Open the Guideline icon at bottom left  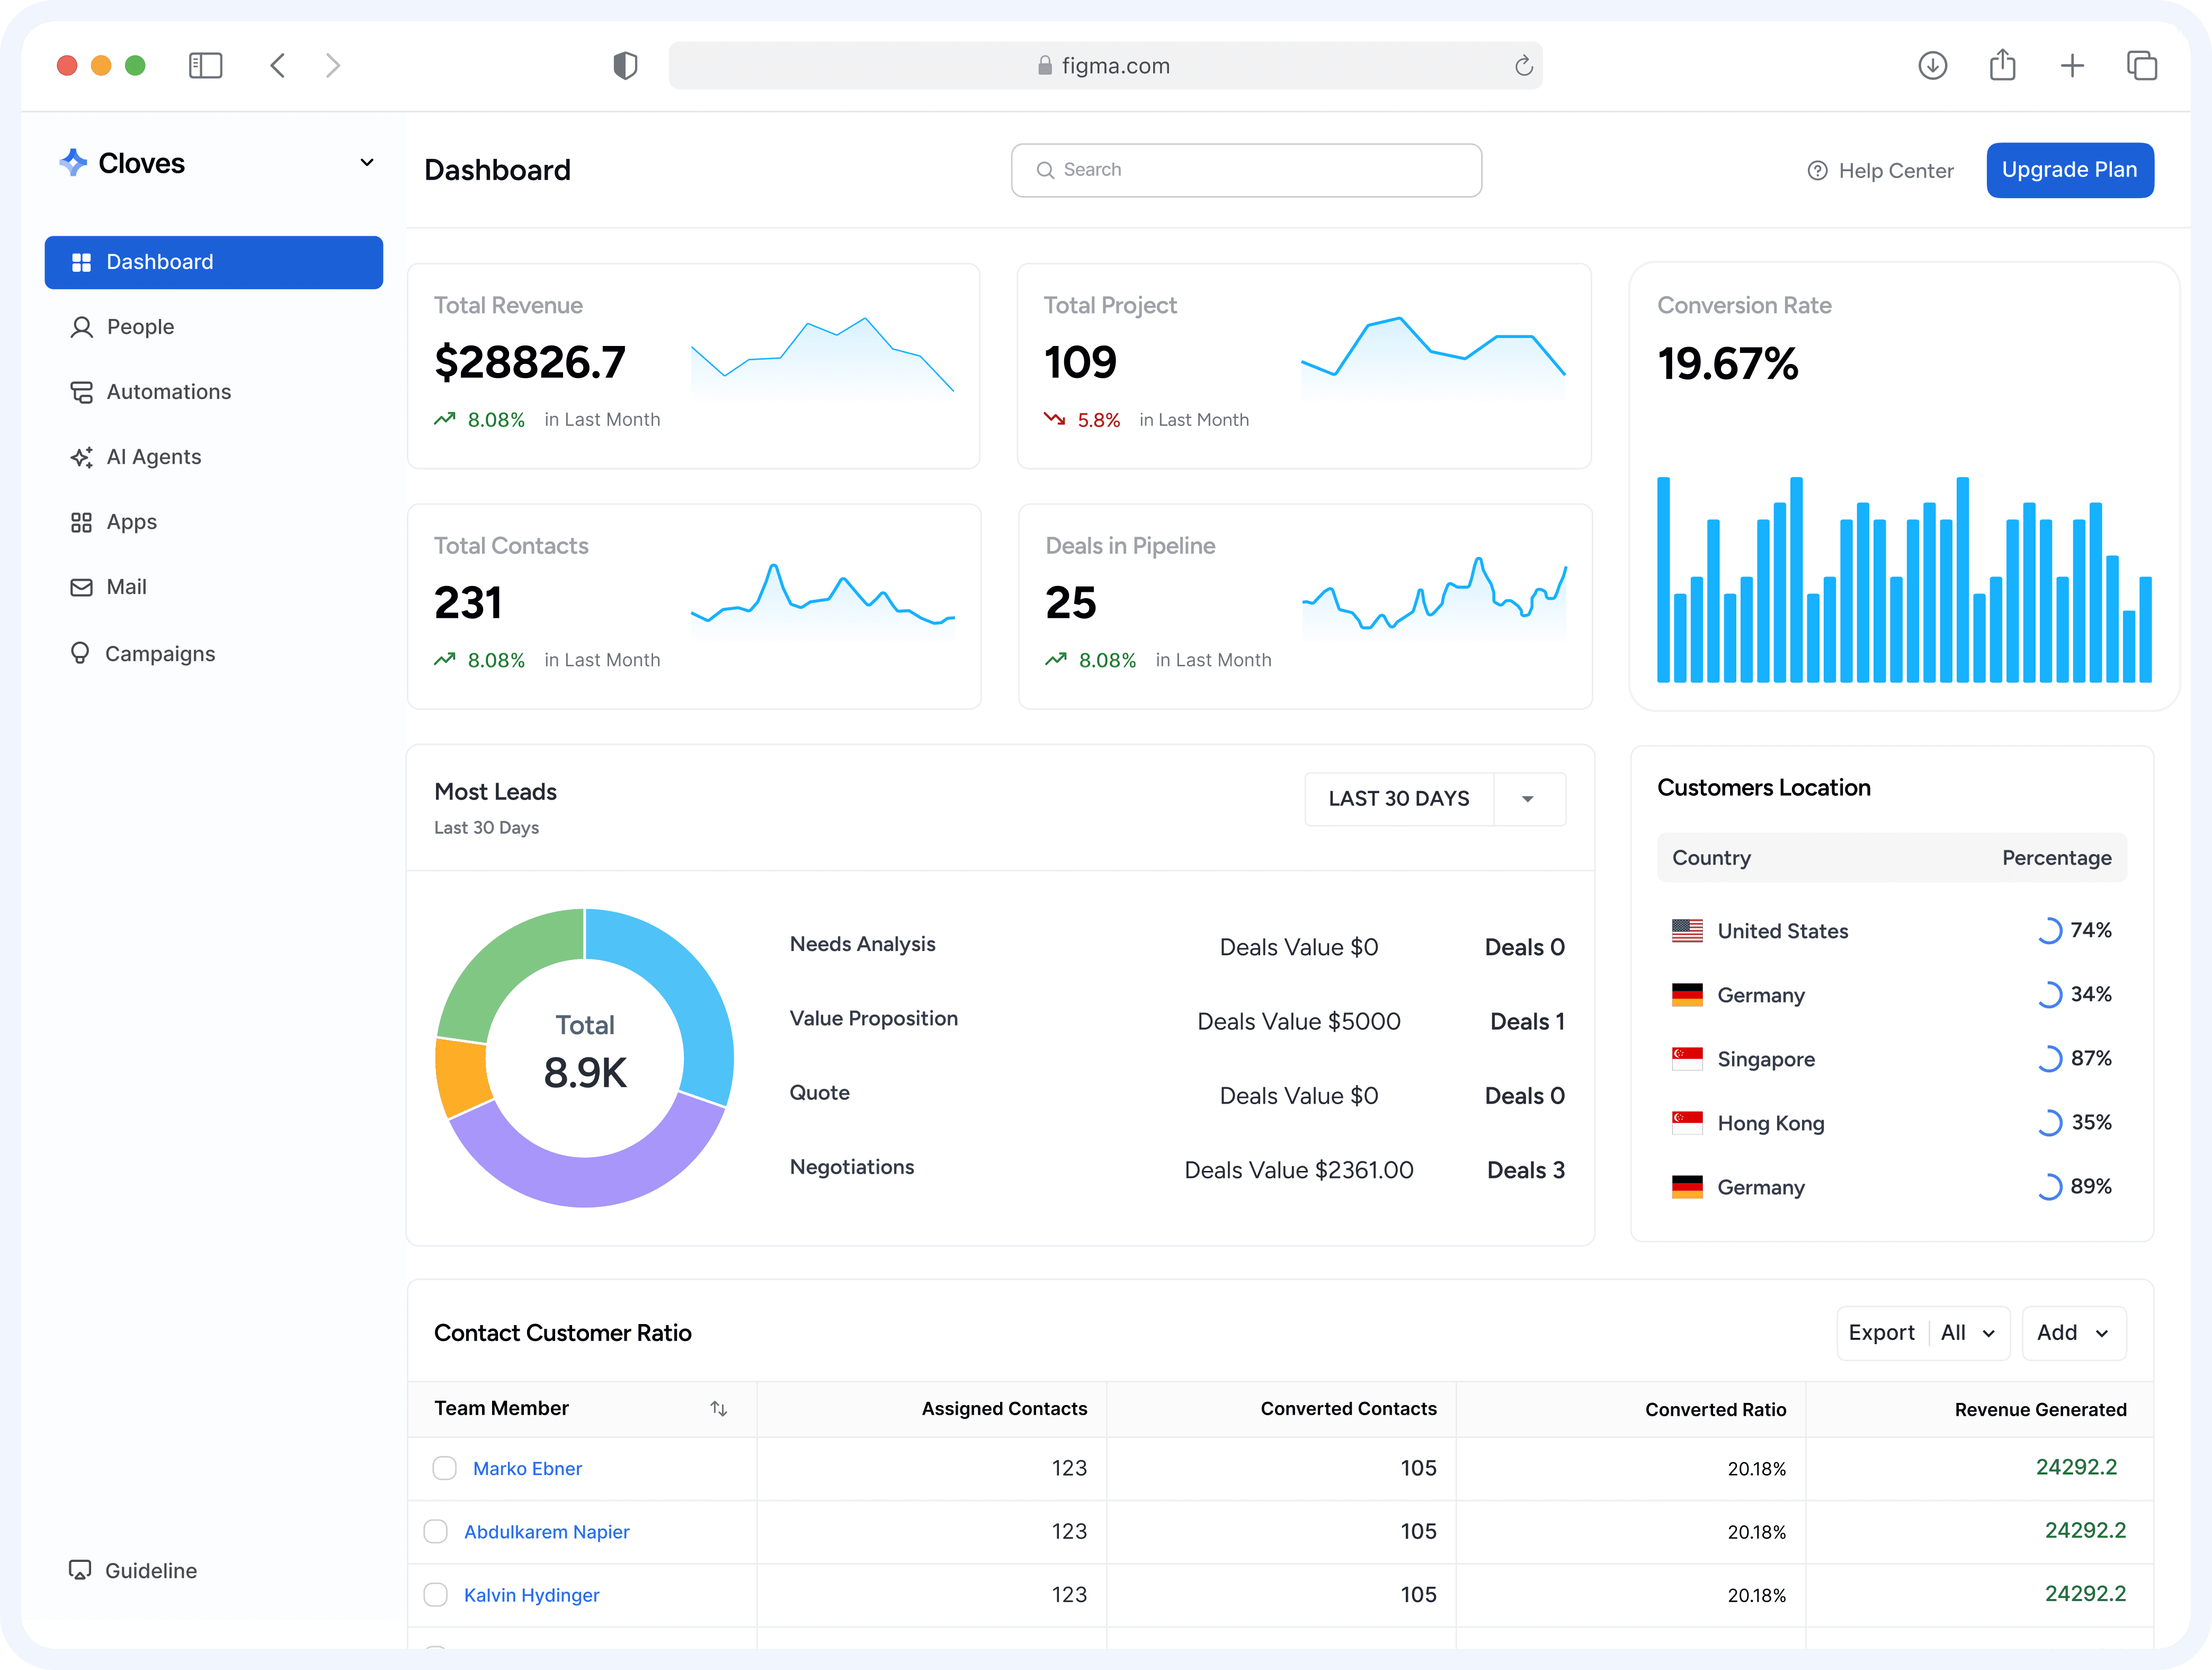pyautogui.click(x=80, y=1570)
